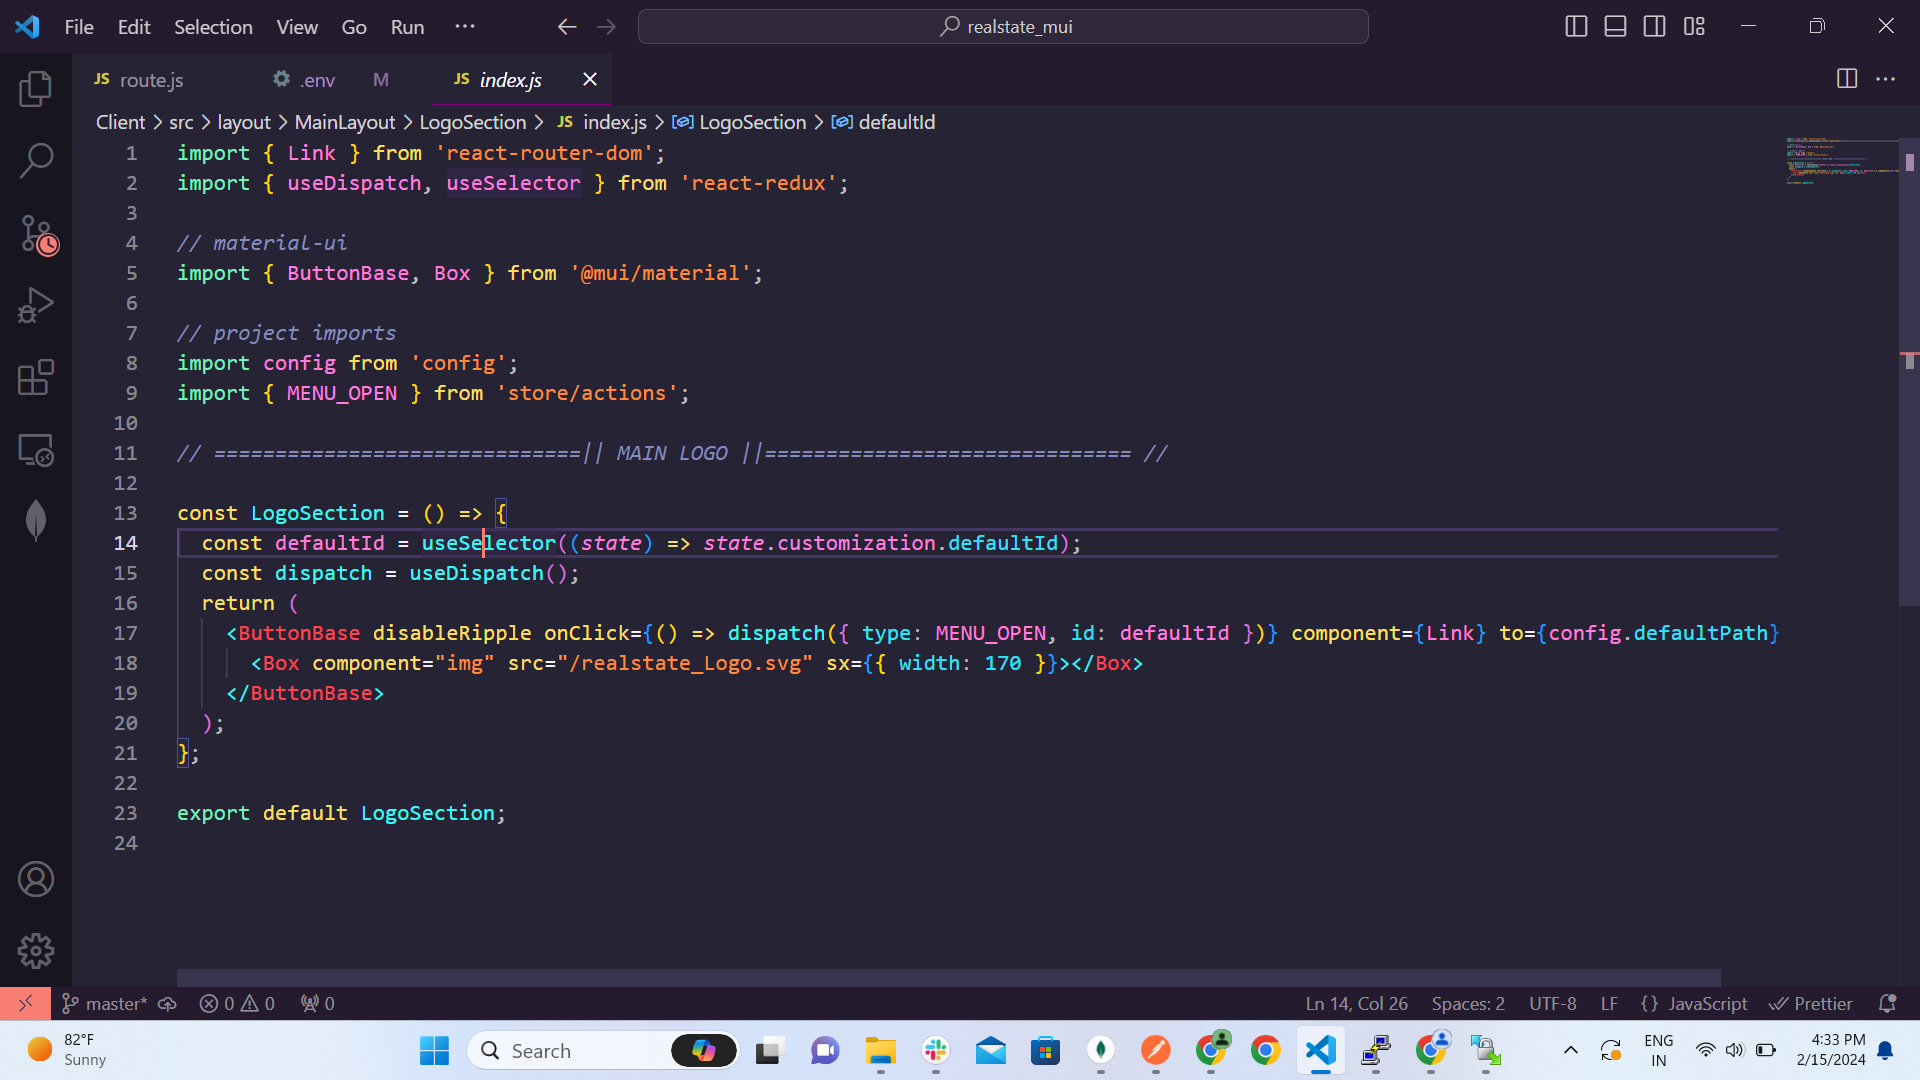
Task: Click the horizontal scrollbar under the editor
Action: point(948,977)
